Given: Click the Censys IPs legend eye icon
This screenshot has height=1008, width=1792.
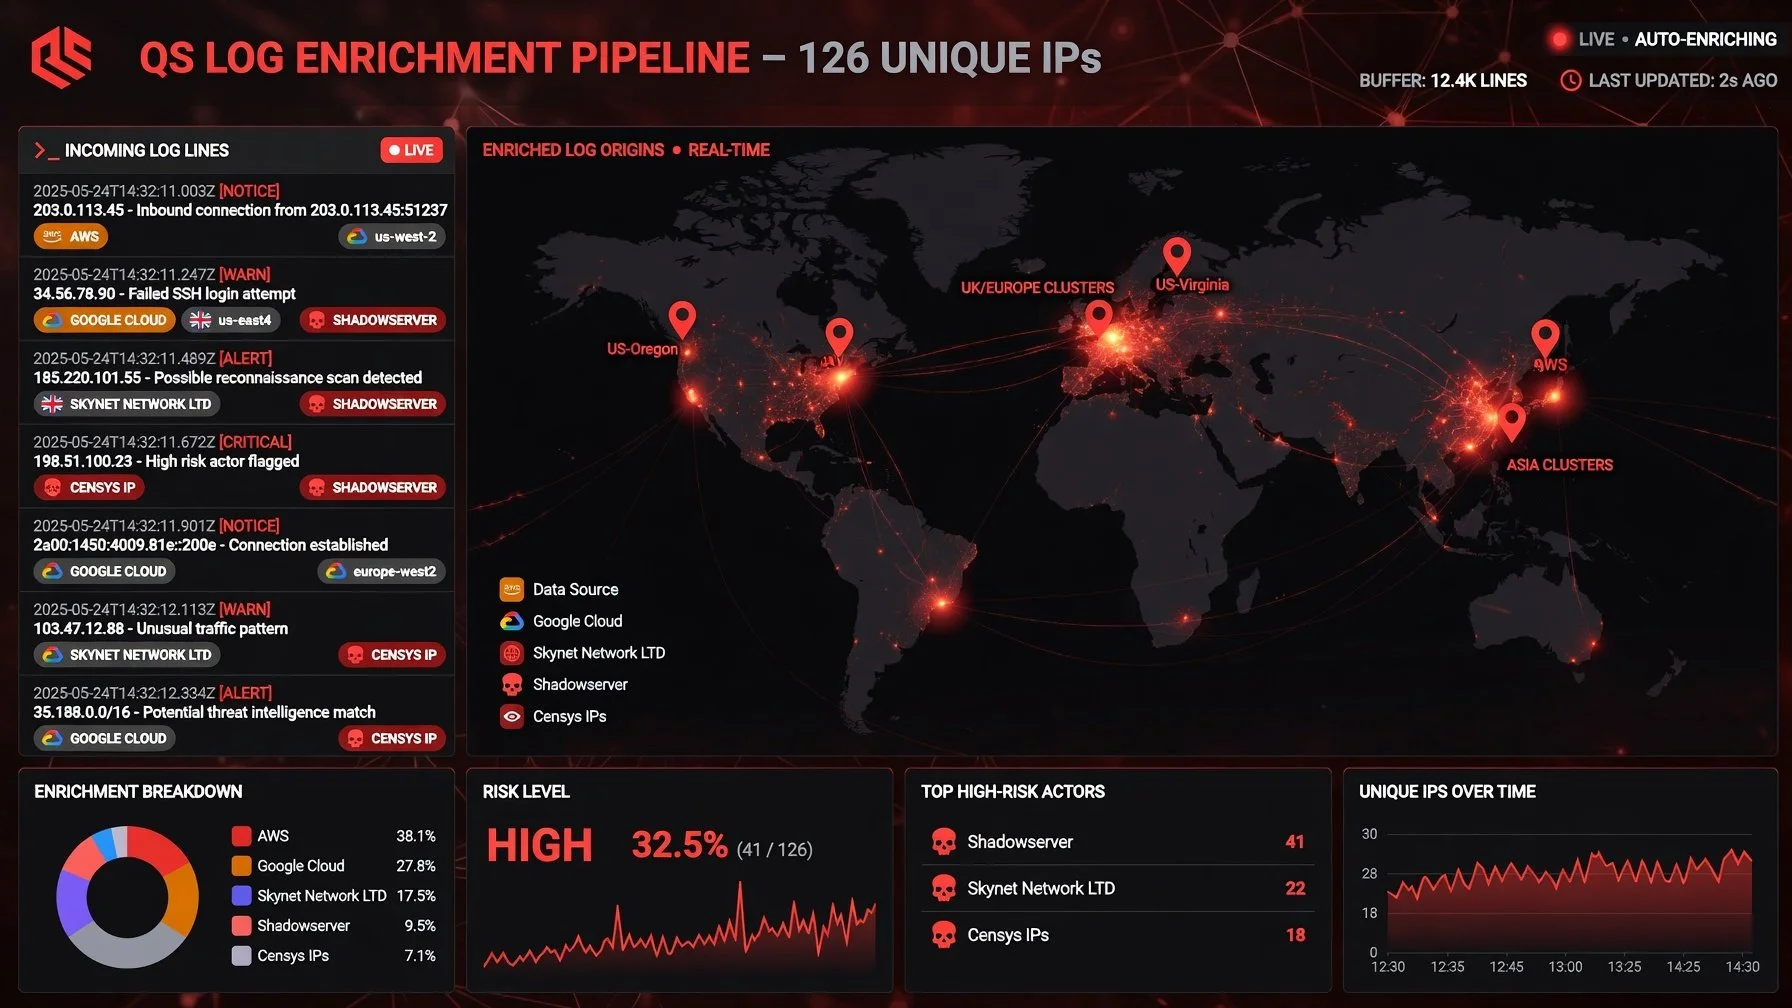Looking at the screenshot, I should tap(512, 716).
